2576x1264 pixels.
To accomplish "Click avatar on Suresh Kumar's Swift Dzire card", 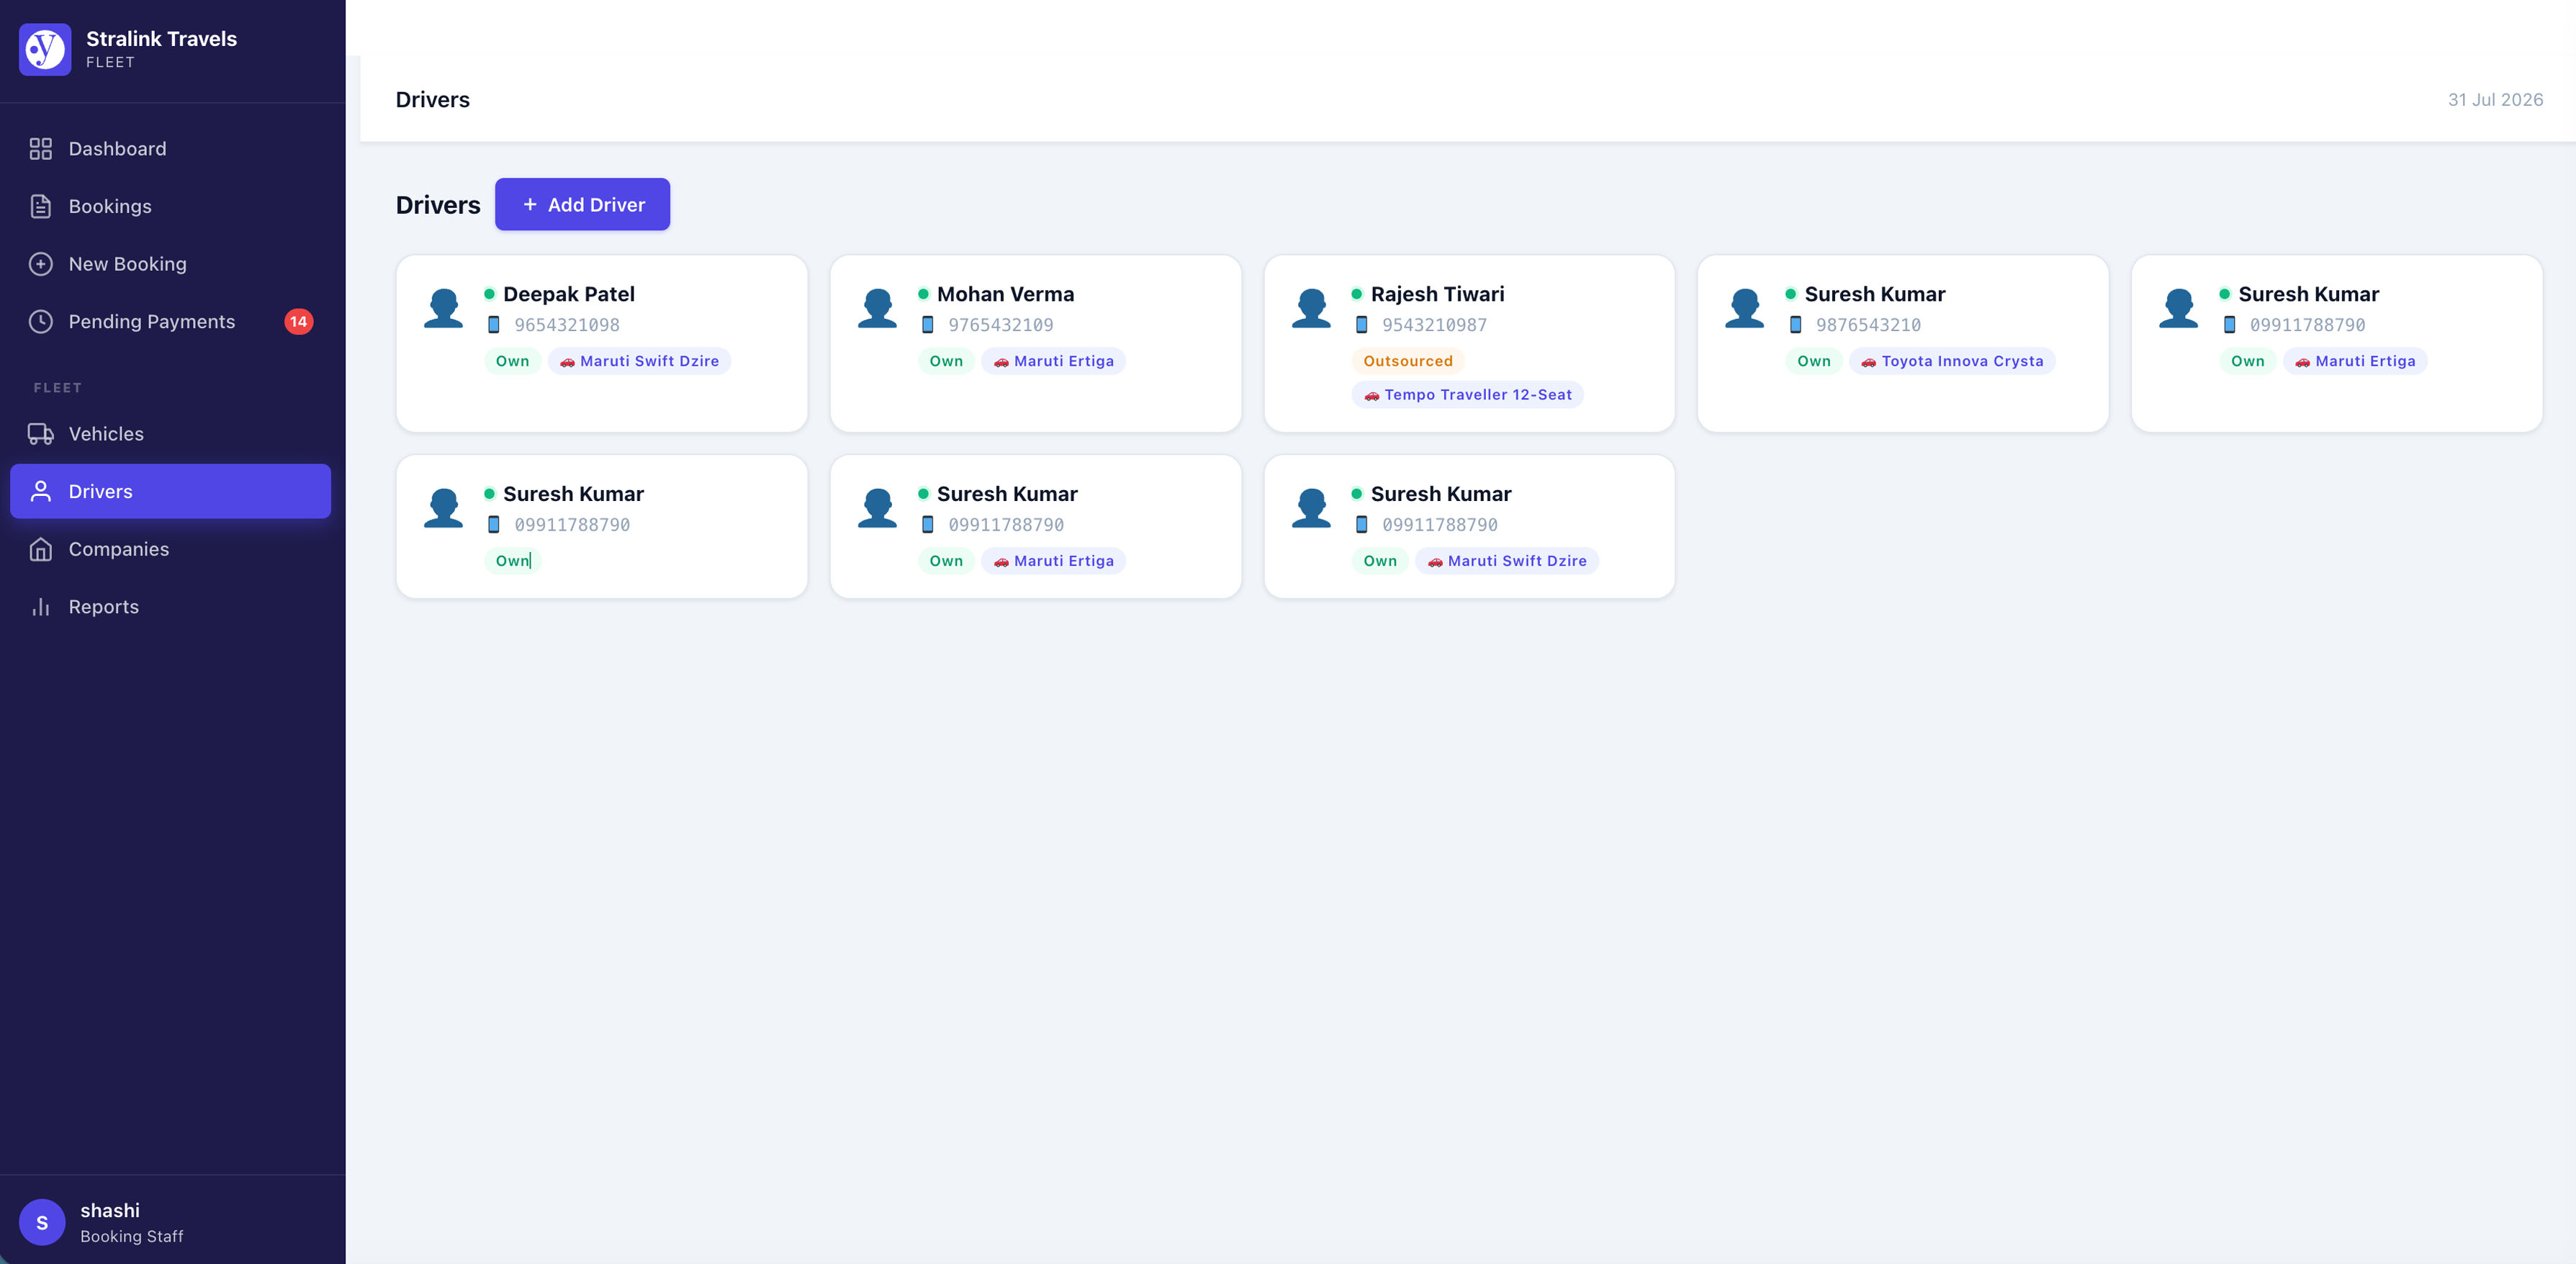I will tap(1311, 508).
